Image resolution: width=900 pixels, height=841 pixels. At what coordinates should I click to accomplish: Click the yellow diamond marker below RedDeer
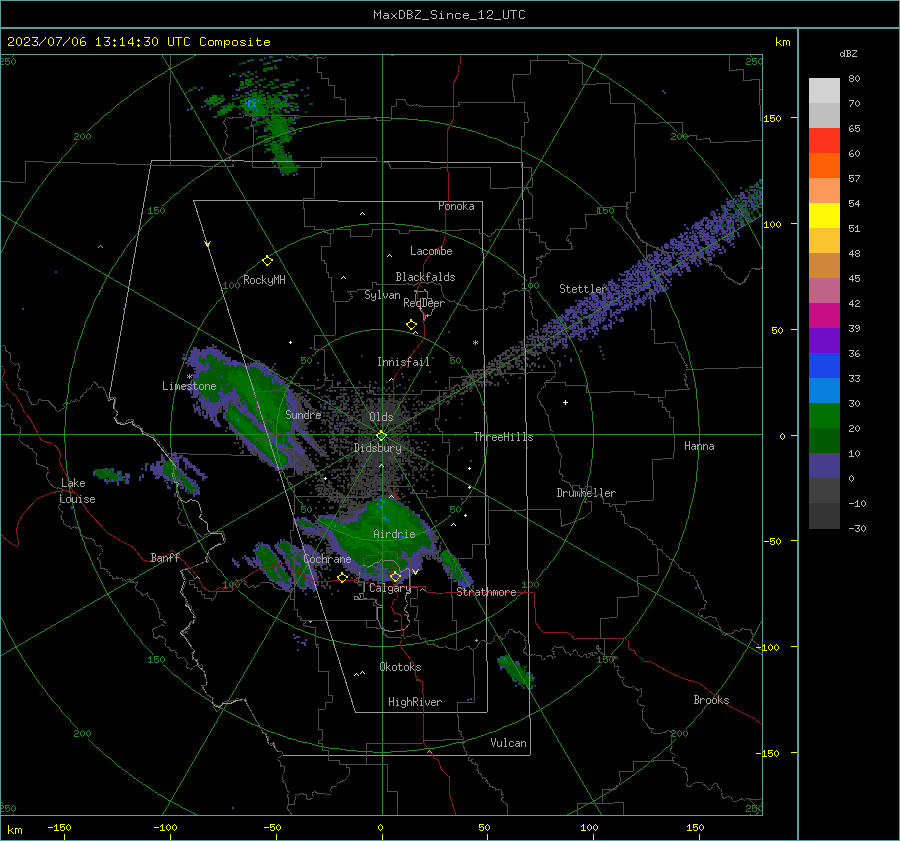411,325
